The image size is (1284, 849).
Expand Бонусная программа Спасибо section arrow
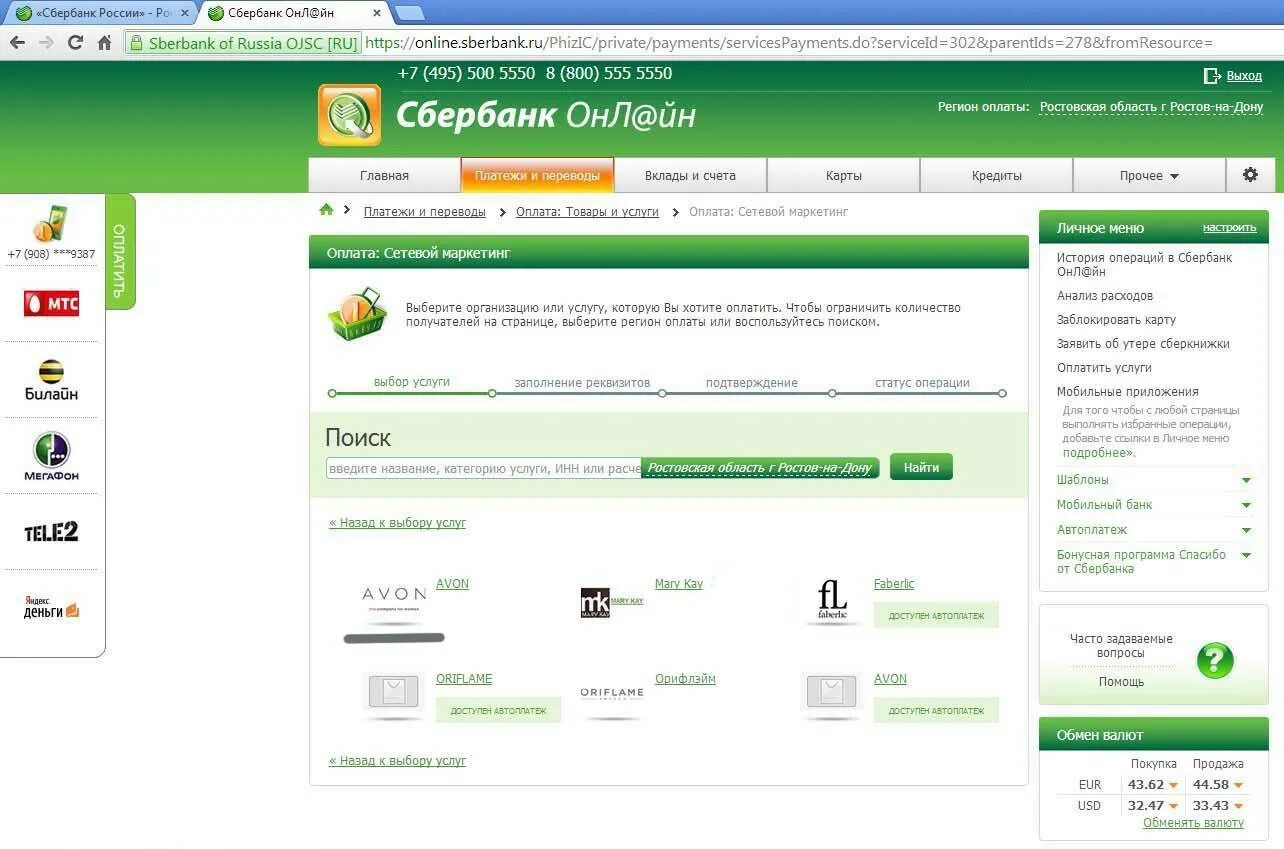pyautogui.click(x=1246, y=555)
